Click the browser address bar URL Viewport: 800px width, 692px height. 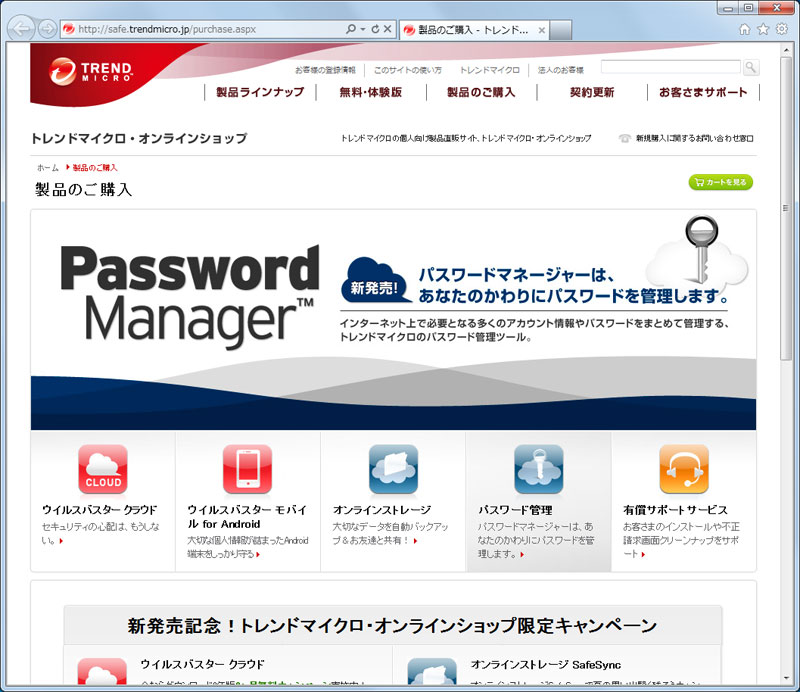point(167,29)
